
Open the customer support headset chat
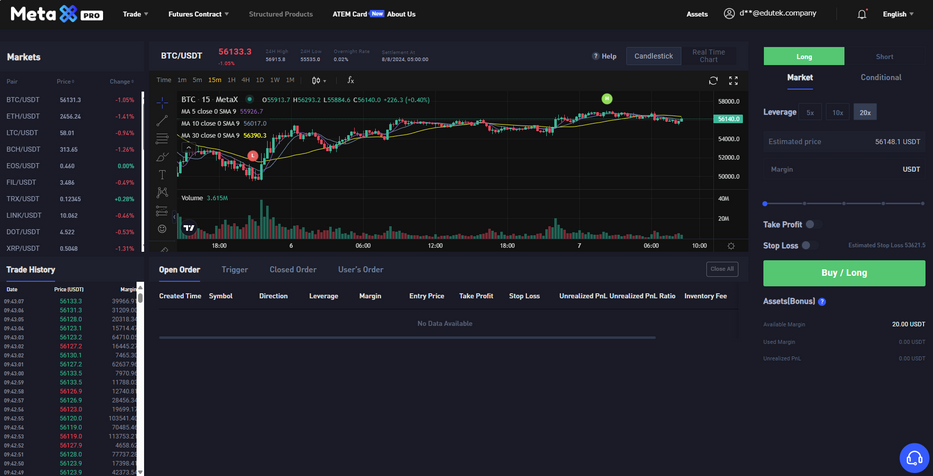click(x=913, y=458)
